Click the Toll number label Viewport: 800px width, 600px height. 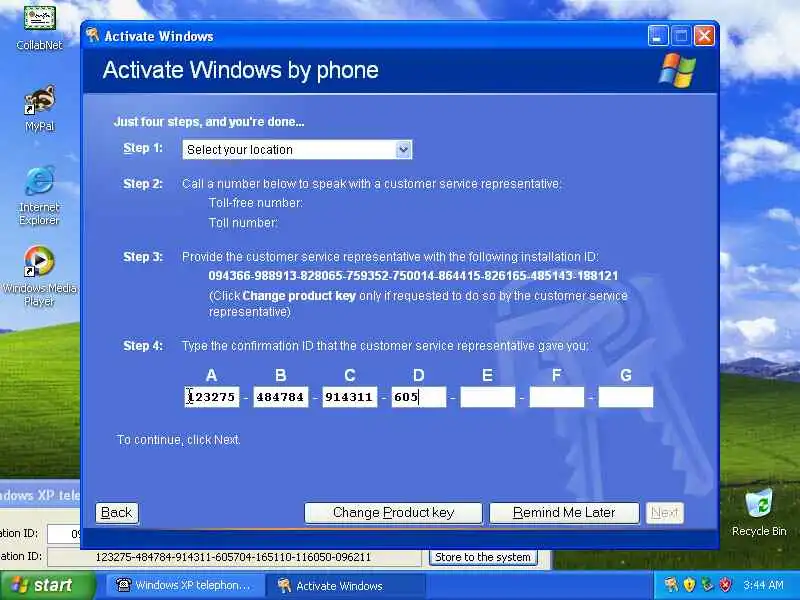(x=243, y=223)
